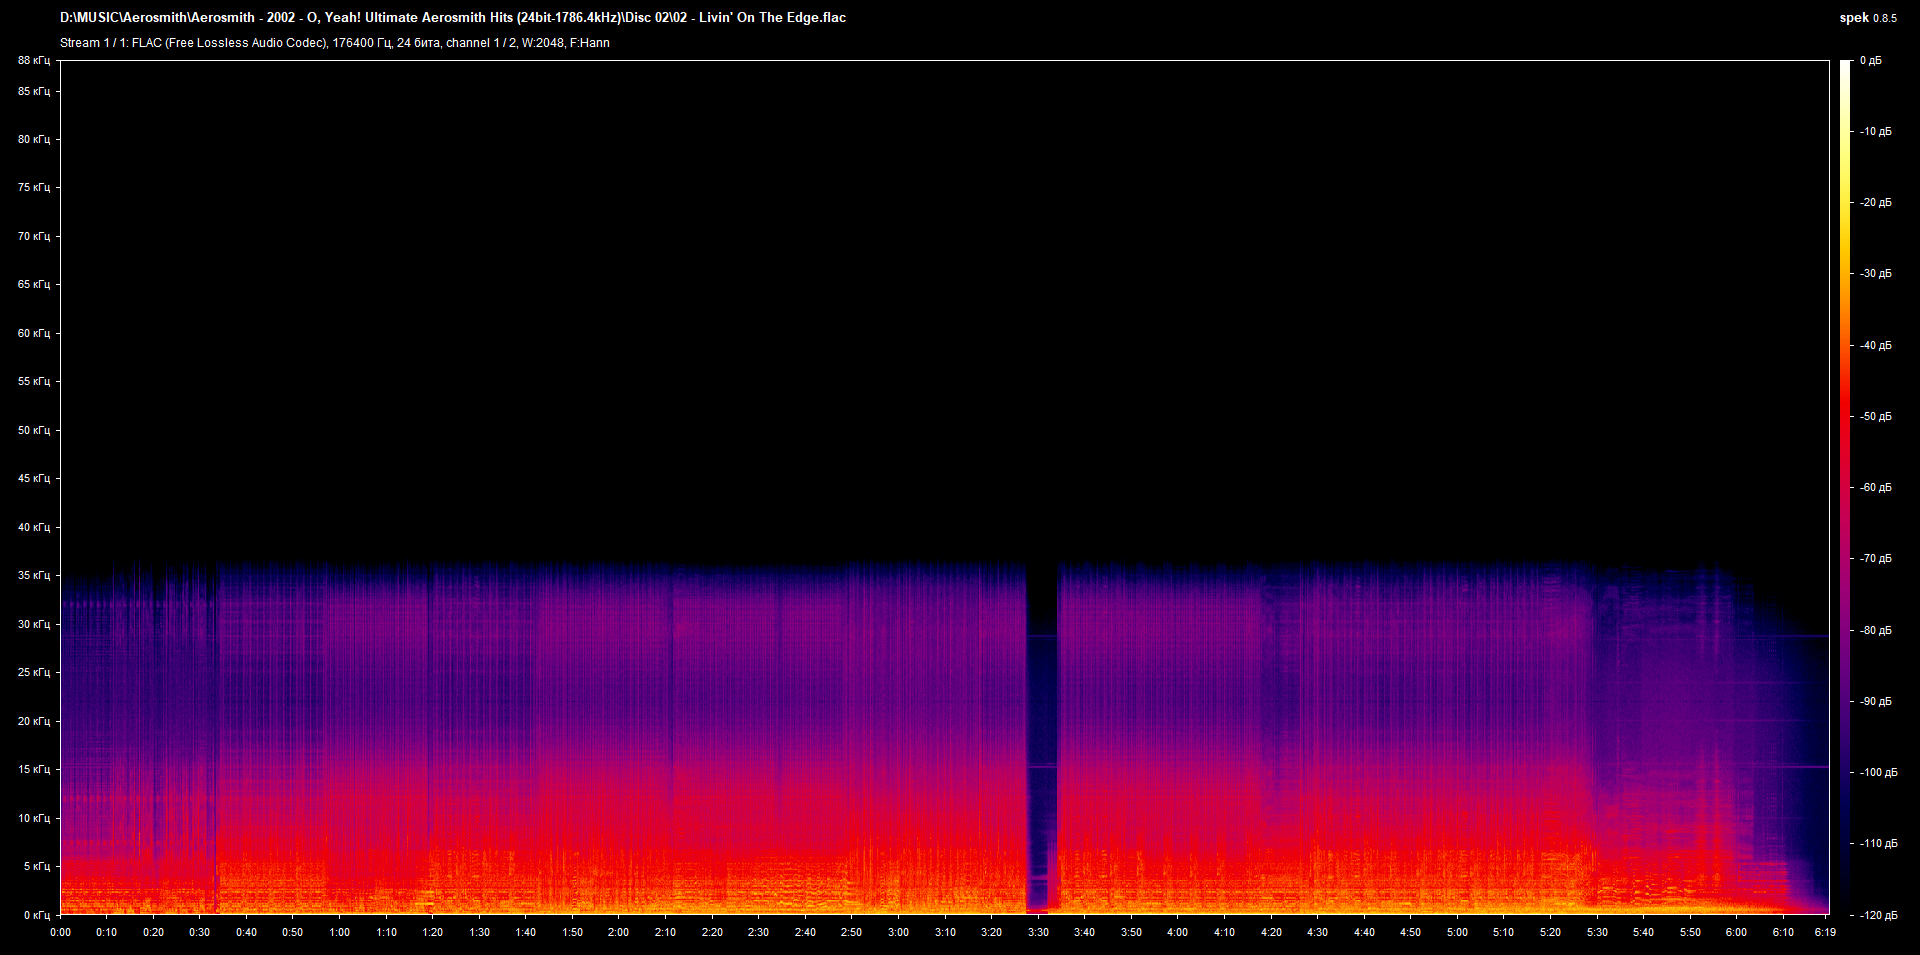The image size is (1920, 955).
Task: Click the 88 кГц top frequency label
Action: (x=34, y=61)
